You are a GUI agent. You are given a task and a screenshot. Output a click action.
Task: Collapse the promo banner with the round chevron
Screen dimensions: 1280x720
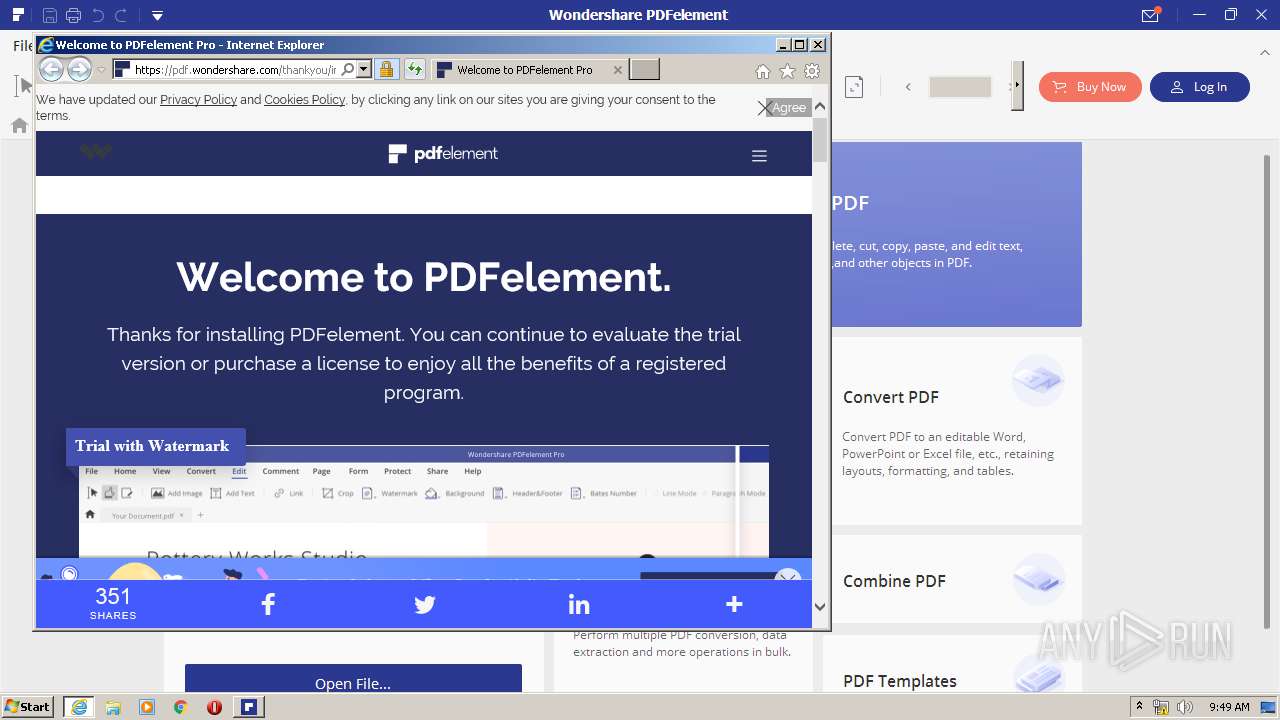pyautogui.click(x=788, y=577)
